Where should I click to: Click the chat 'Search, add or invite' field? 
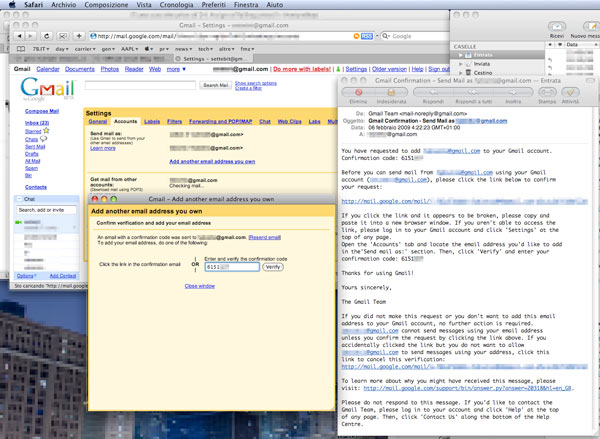coord(46,210)
